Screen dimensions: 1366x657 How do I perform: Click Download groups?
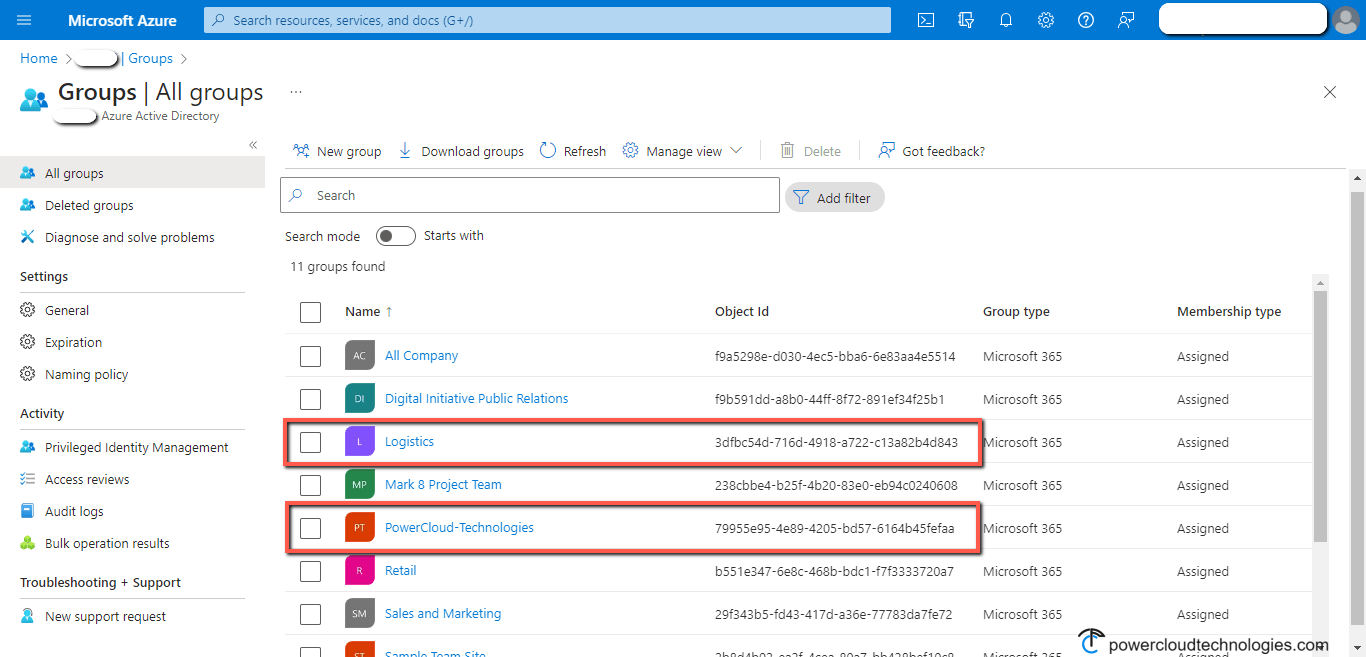(x=461, y=151)
